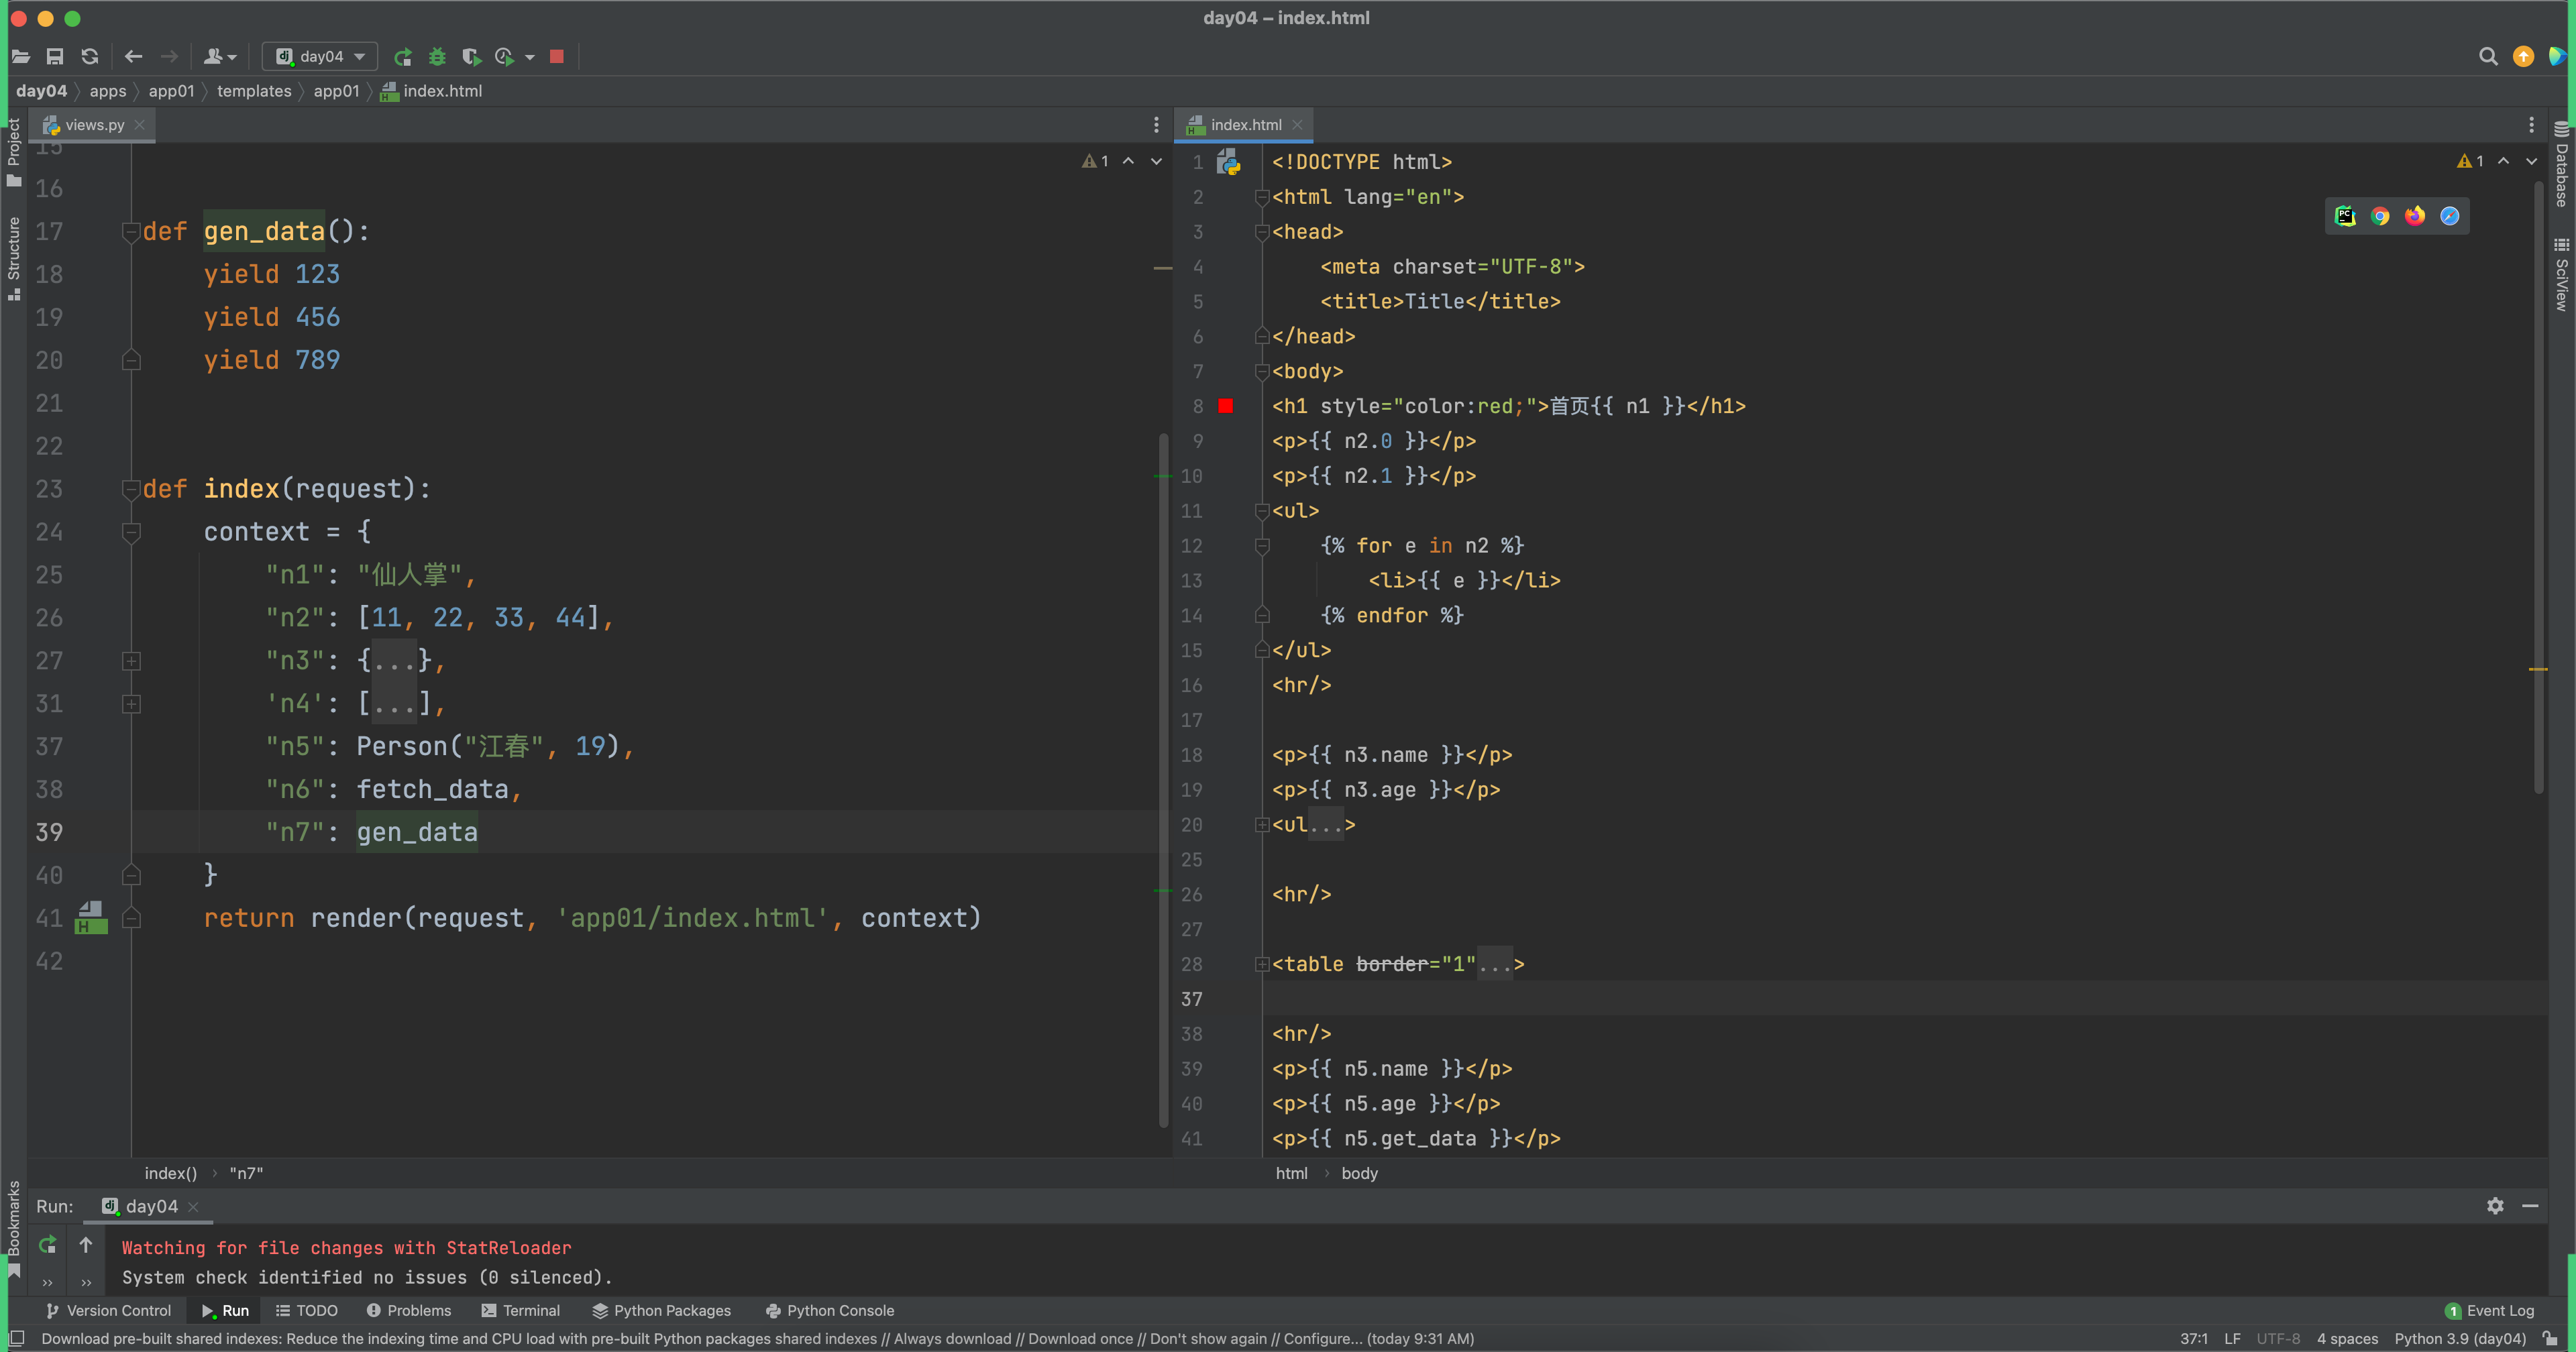
Task: Open run panel settings gear
Action: click(x=2495, y=1206)
